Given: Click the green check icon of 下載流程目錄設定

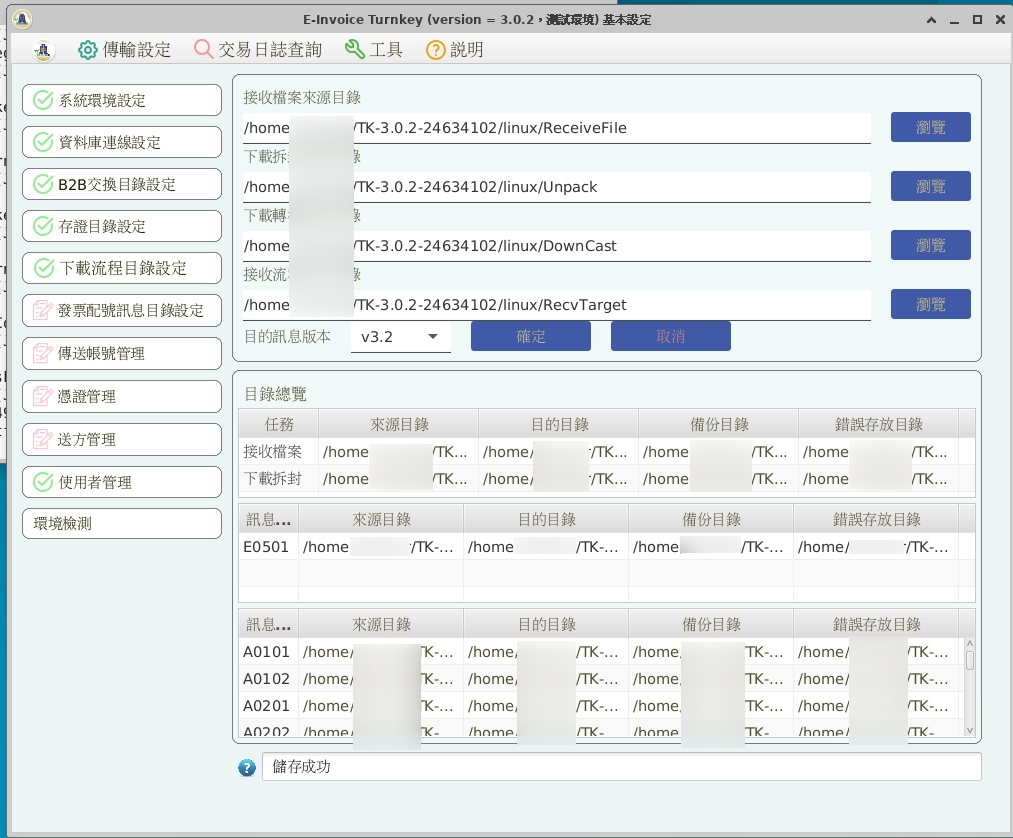Looking at the screenshot, I should (x=43, y=267).
